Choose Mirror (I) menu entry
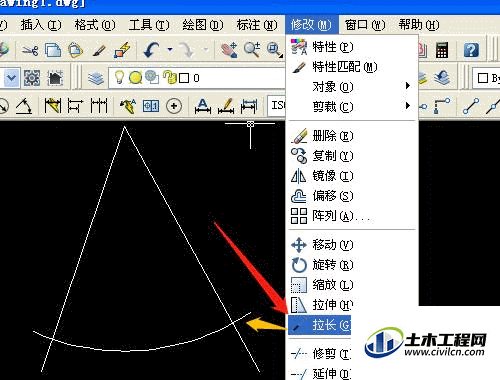This screenshot has width=500, height=380. click(352, 176)
